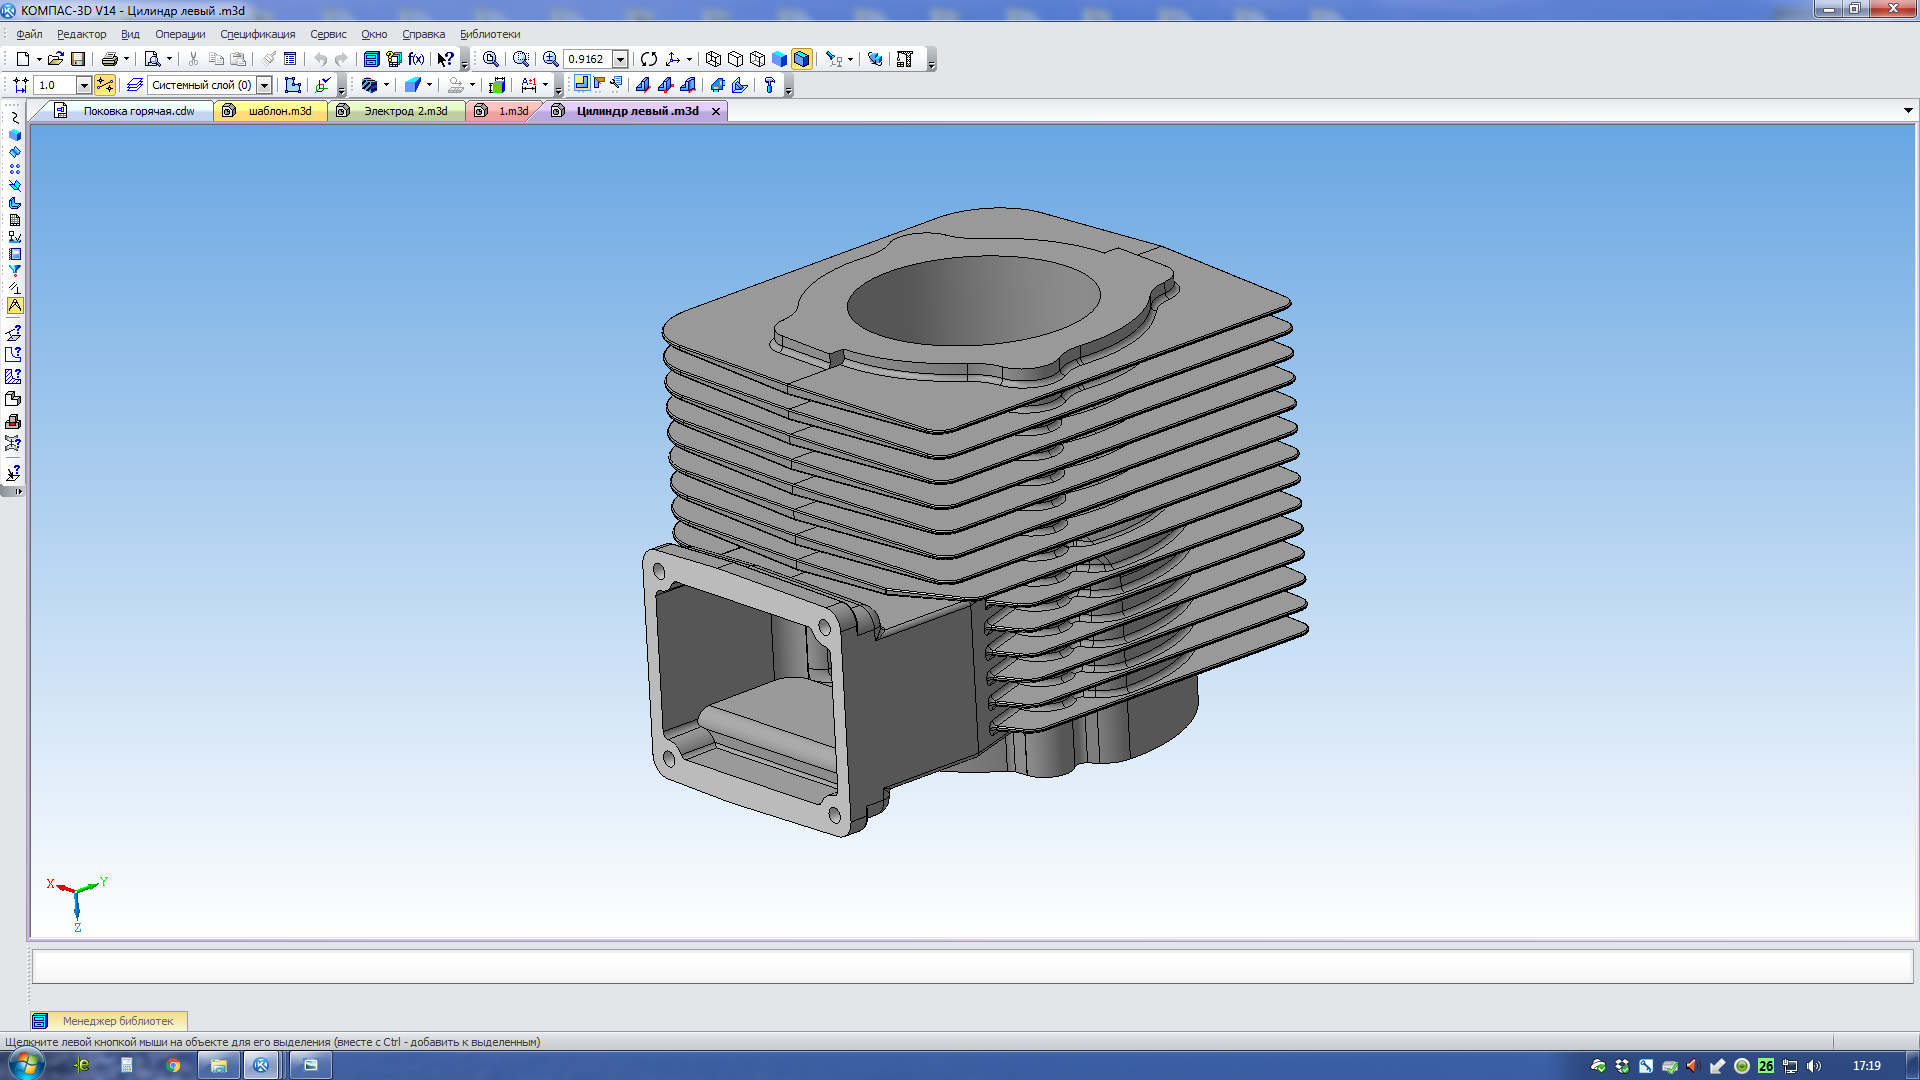Toggle Shaded with edges display mode
Viewport: 1920px width, 1080px height.
(801, 59)
